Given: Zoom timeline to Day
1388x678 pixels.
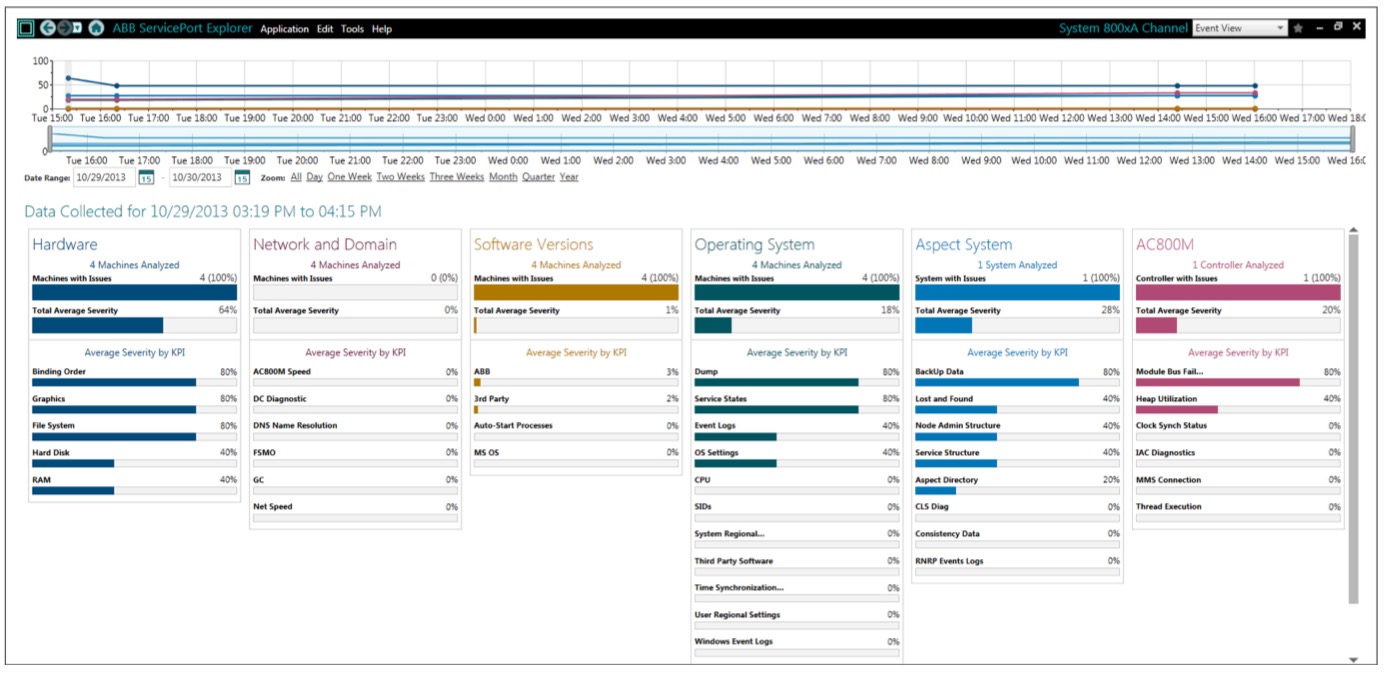Looking at the screenshot, I should [x=314, y=177].
